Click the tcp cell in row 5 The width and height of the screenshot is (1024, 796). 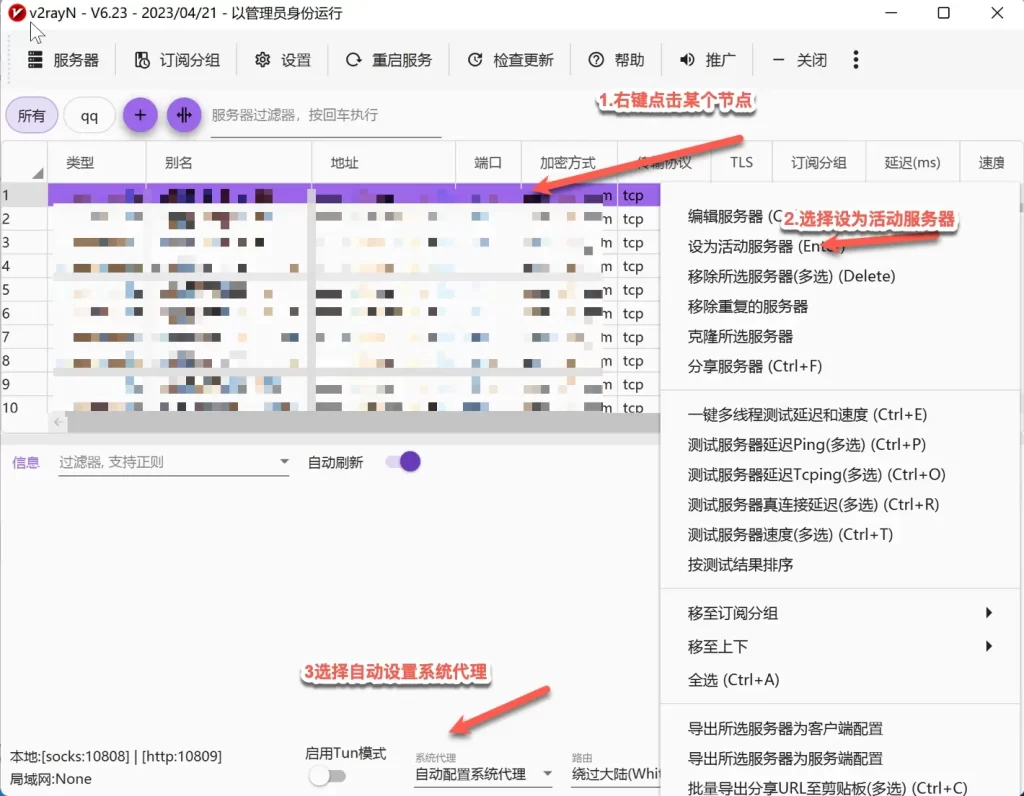tap(637, 289)
